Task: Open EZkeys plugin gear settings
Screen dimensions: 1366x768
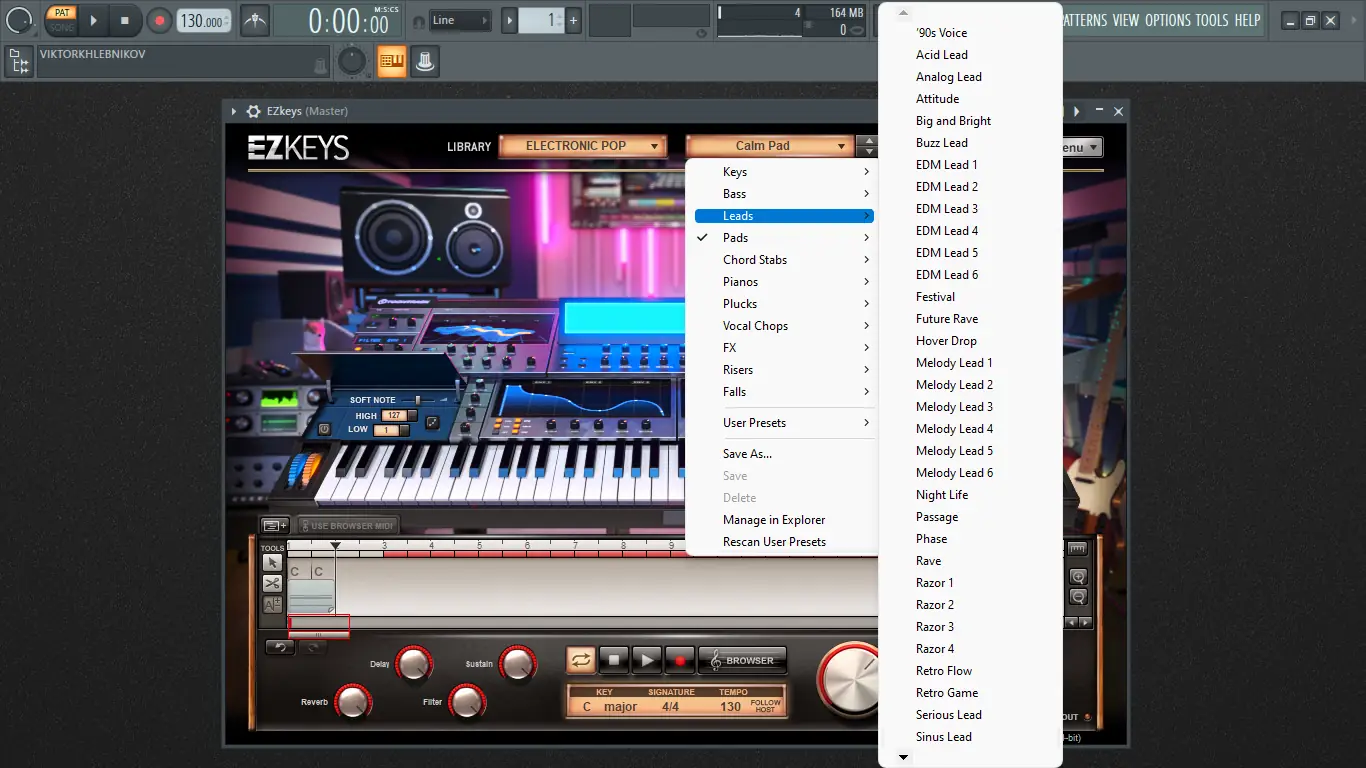Action: click(254, 111)
